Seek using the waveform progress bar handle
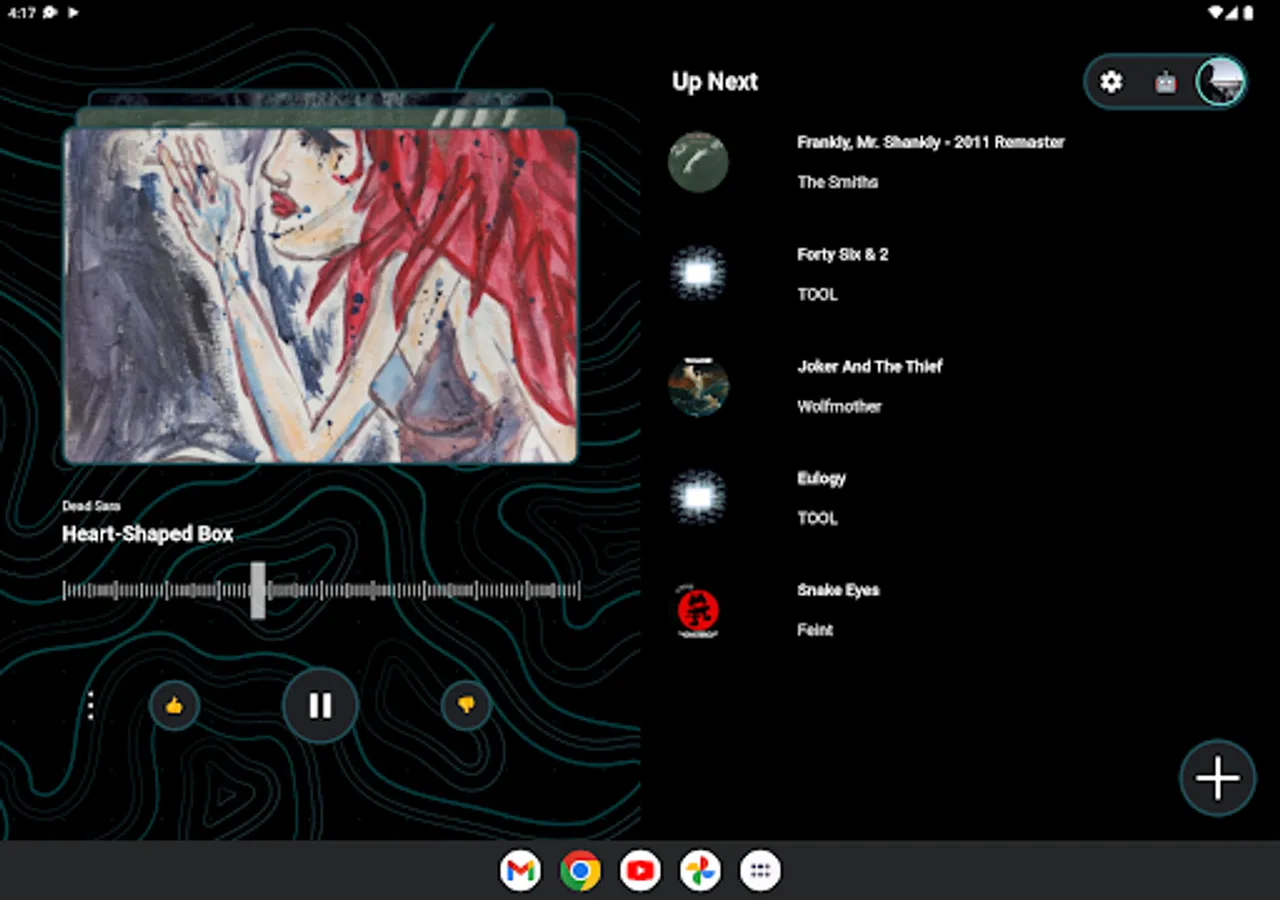The width and height of the screenshot is (1280, 900). pyautogui.click(x=258, y=590)
